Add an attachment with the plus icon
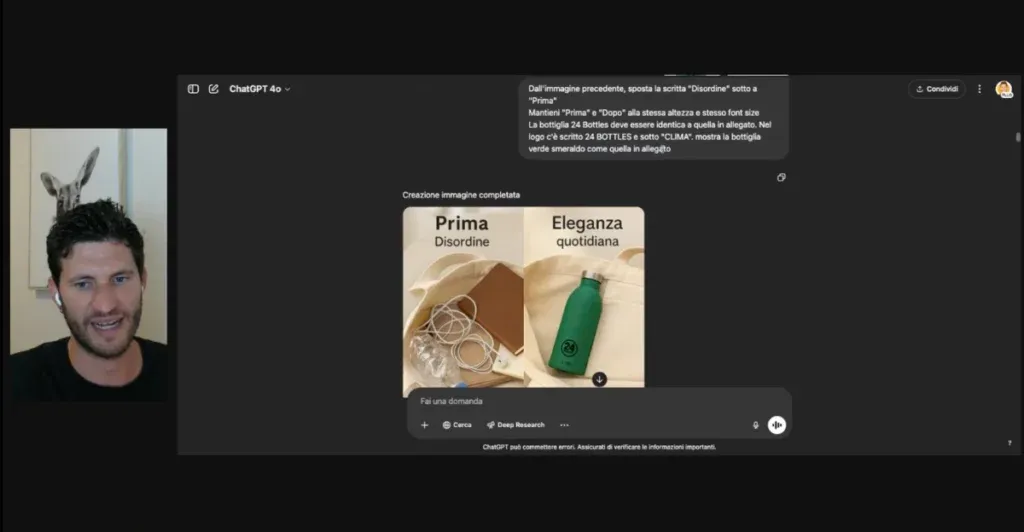This screenshot has height=532, width=1024. [424, 425]
